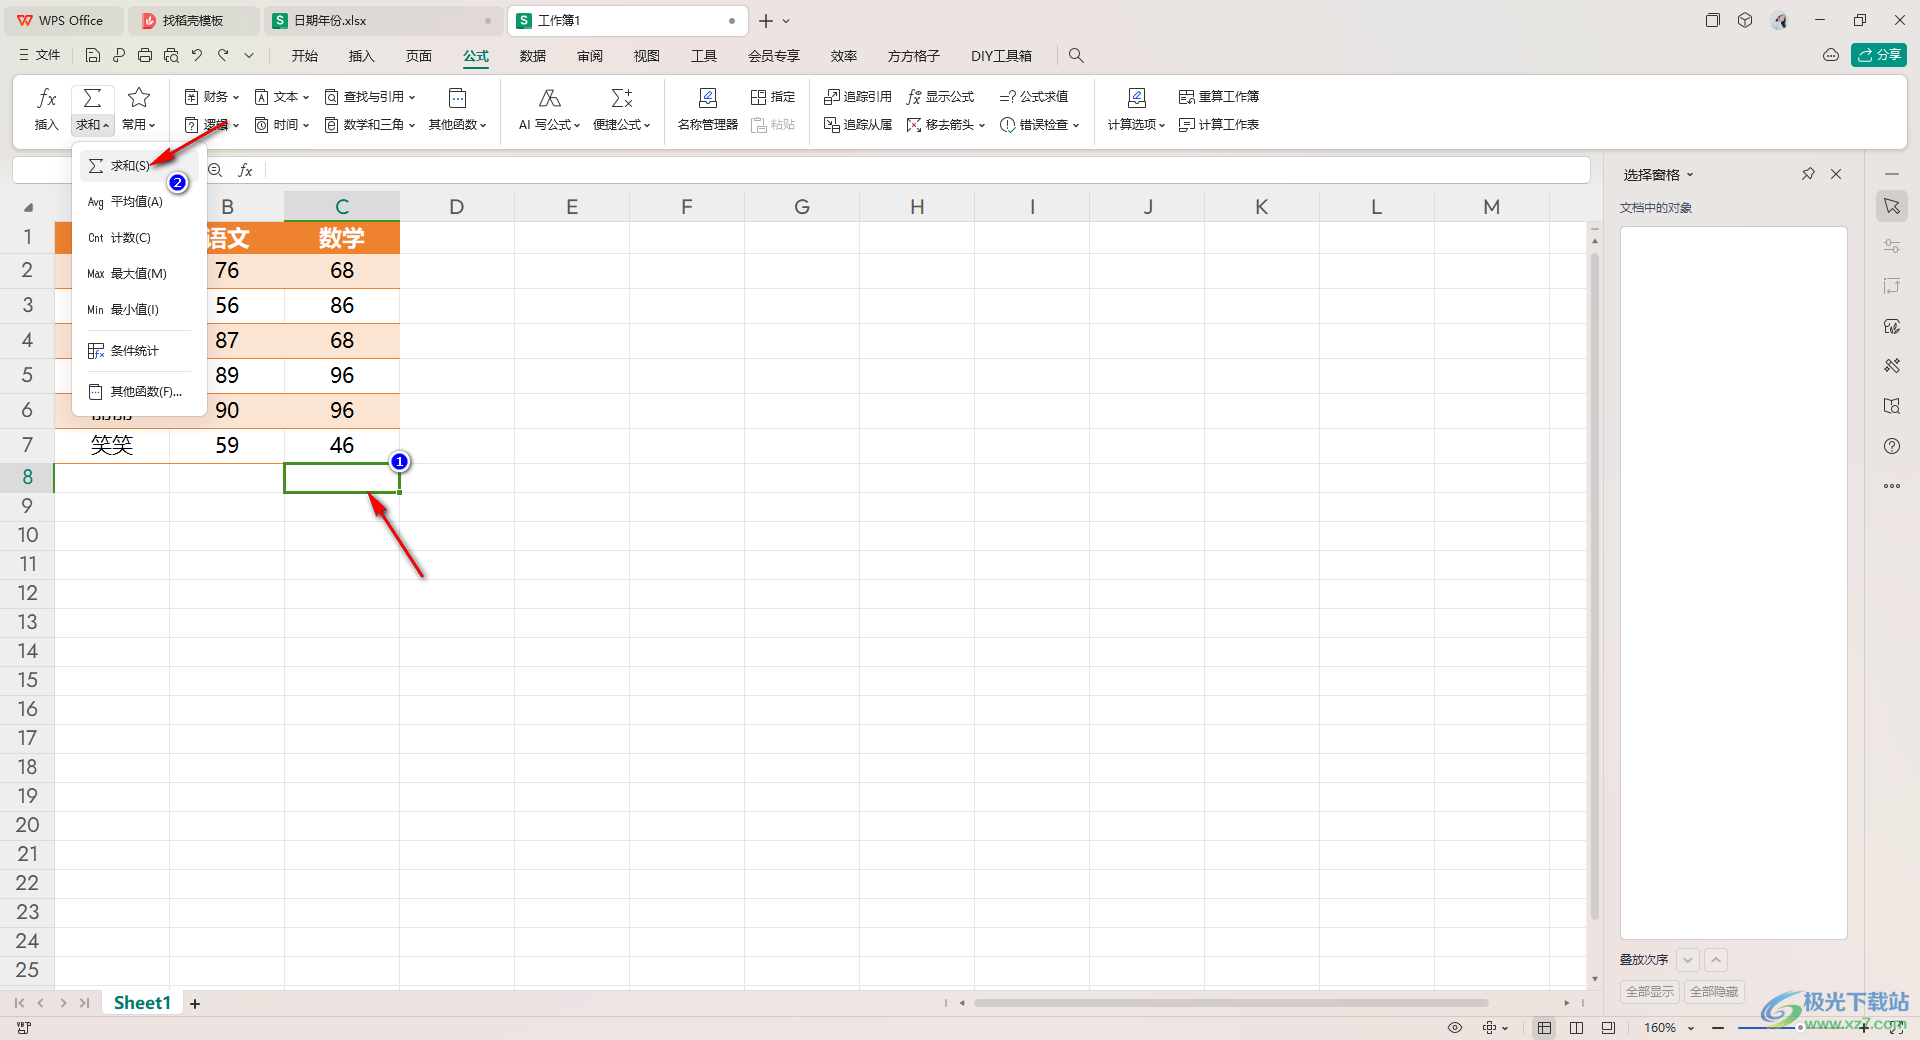Click the print icon in quick toolbar

coord(145,56)
